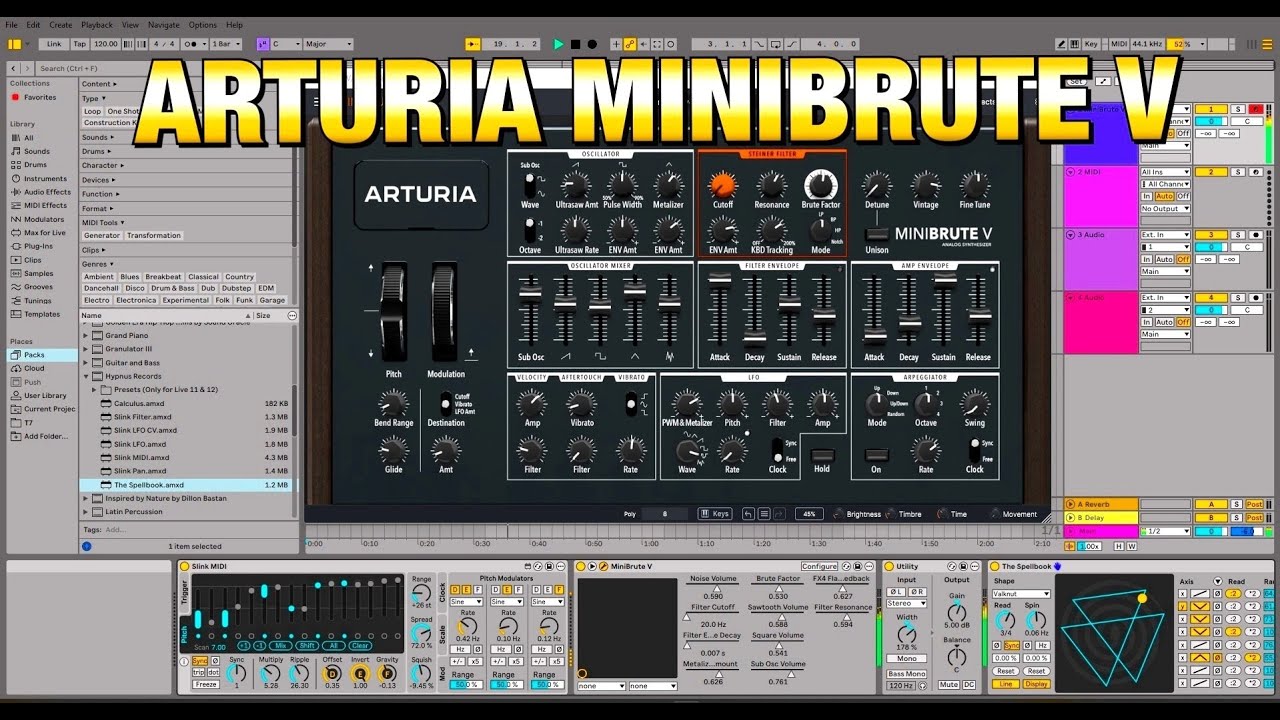Click the Fine Tune knob
Image resolution: width=1280 pixels, height=720 pixels.
coord(974,184)
